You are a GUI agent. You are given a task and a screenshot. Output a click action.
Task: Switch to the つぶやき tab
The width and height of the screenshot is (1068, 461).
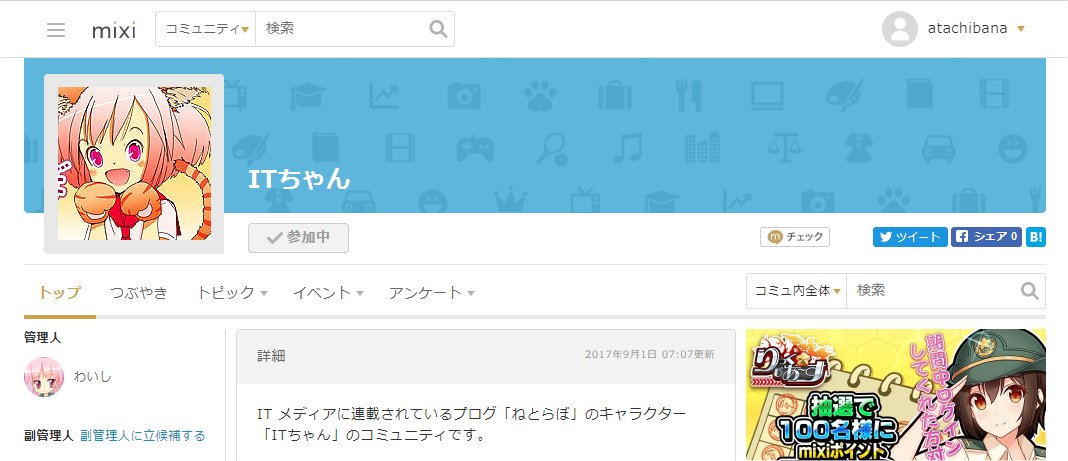pos(139,293)
